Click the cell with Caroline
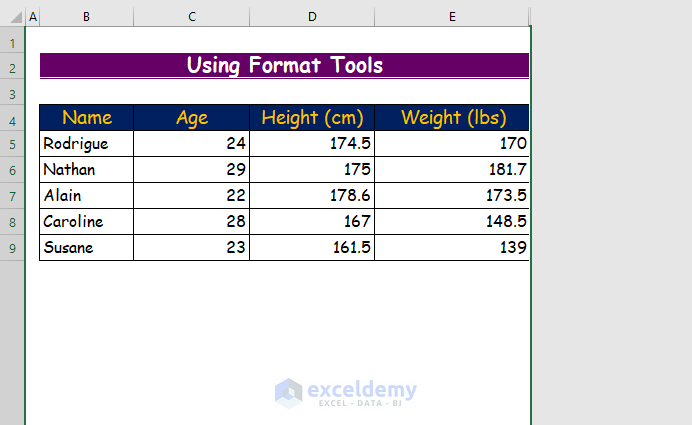The width and height of the screenshot is (692, 425). pyautogui.click(x=86, y=222)
